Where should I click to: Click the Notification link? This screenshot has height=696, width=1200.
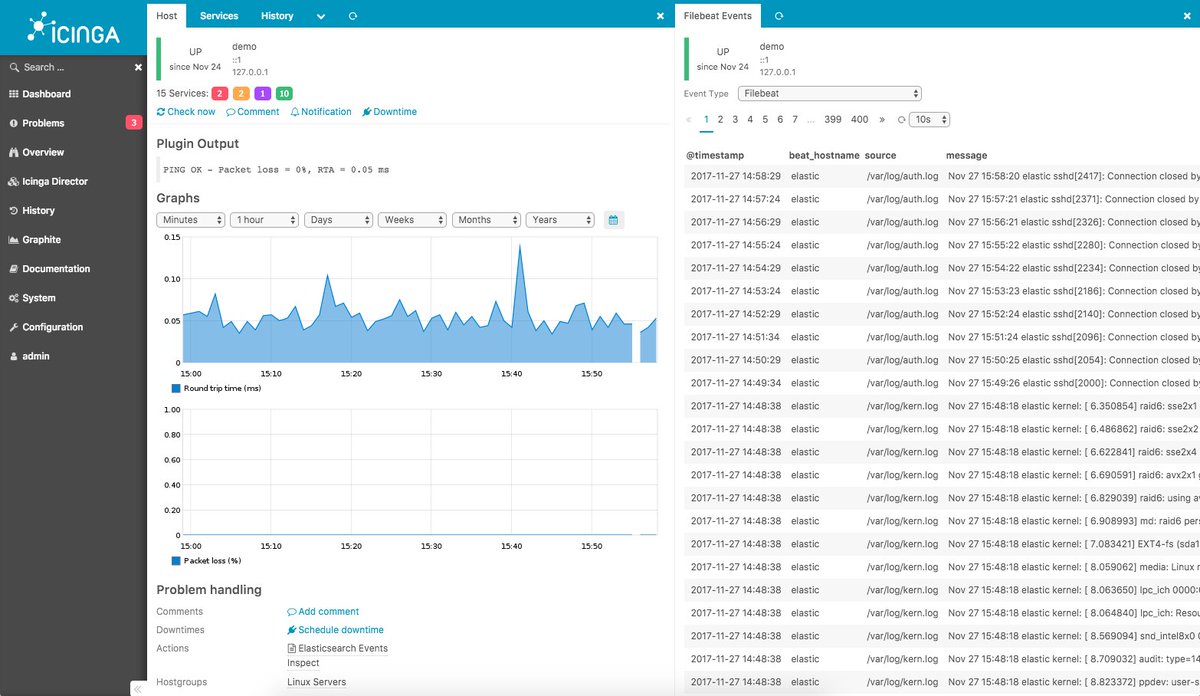[x=321, y=112]
